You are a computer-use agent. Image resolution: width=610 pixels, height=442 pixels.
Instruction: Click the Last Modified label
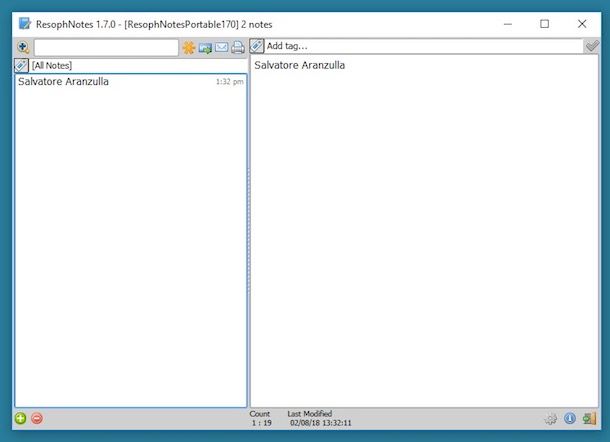click(310, 414)
